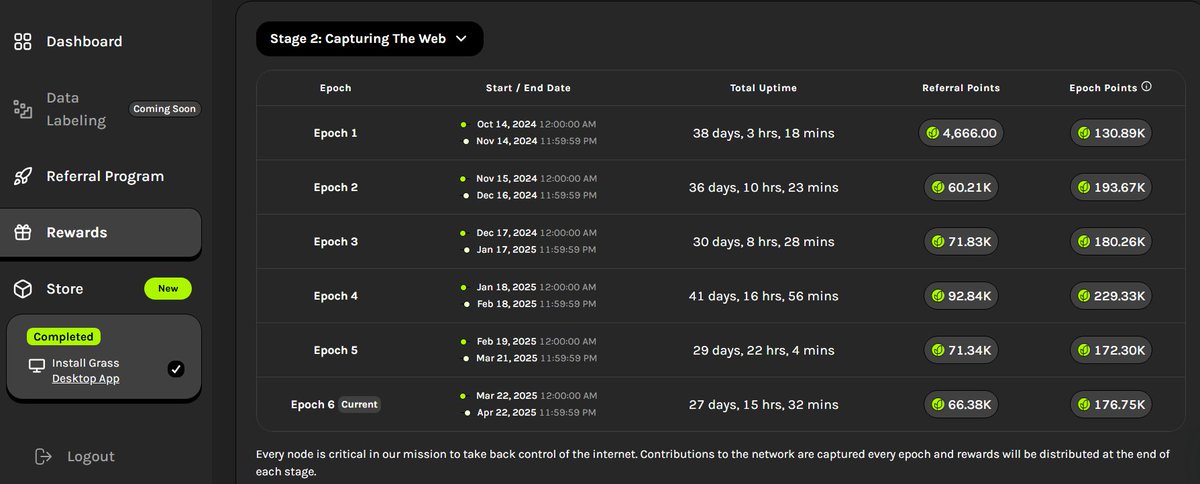Click the leaf icon in 130.89K badge
This screenshot has width=1200, height=484.
pyautogui.click(x=1084, y=133)
